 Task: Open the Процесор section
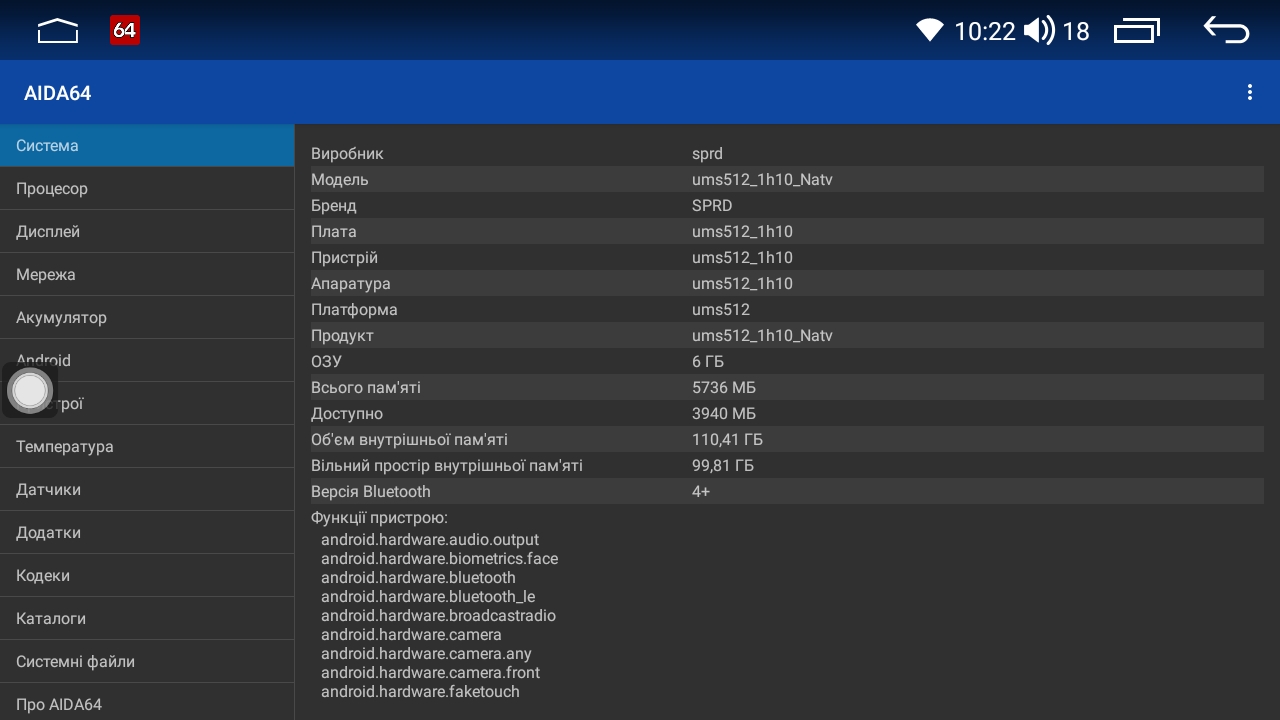click(147, 189)
